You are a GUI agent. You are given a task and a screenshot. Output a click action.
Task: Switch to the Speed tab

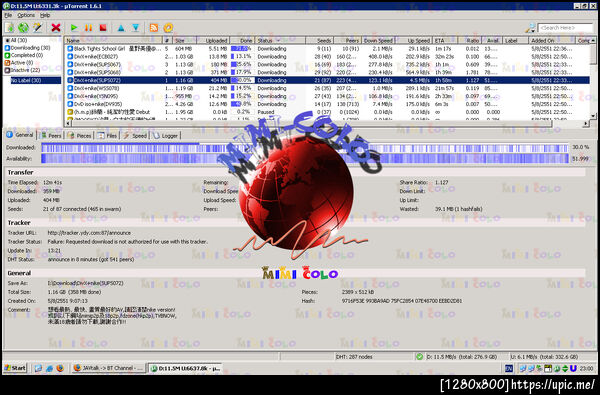click(135, 135)
